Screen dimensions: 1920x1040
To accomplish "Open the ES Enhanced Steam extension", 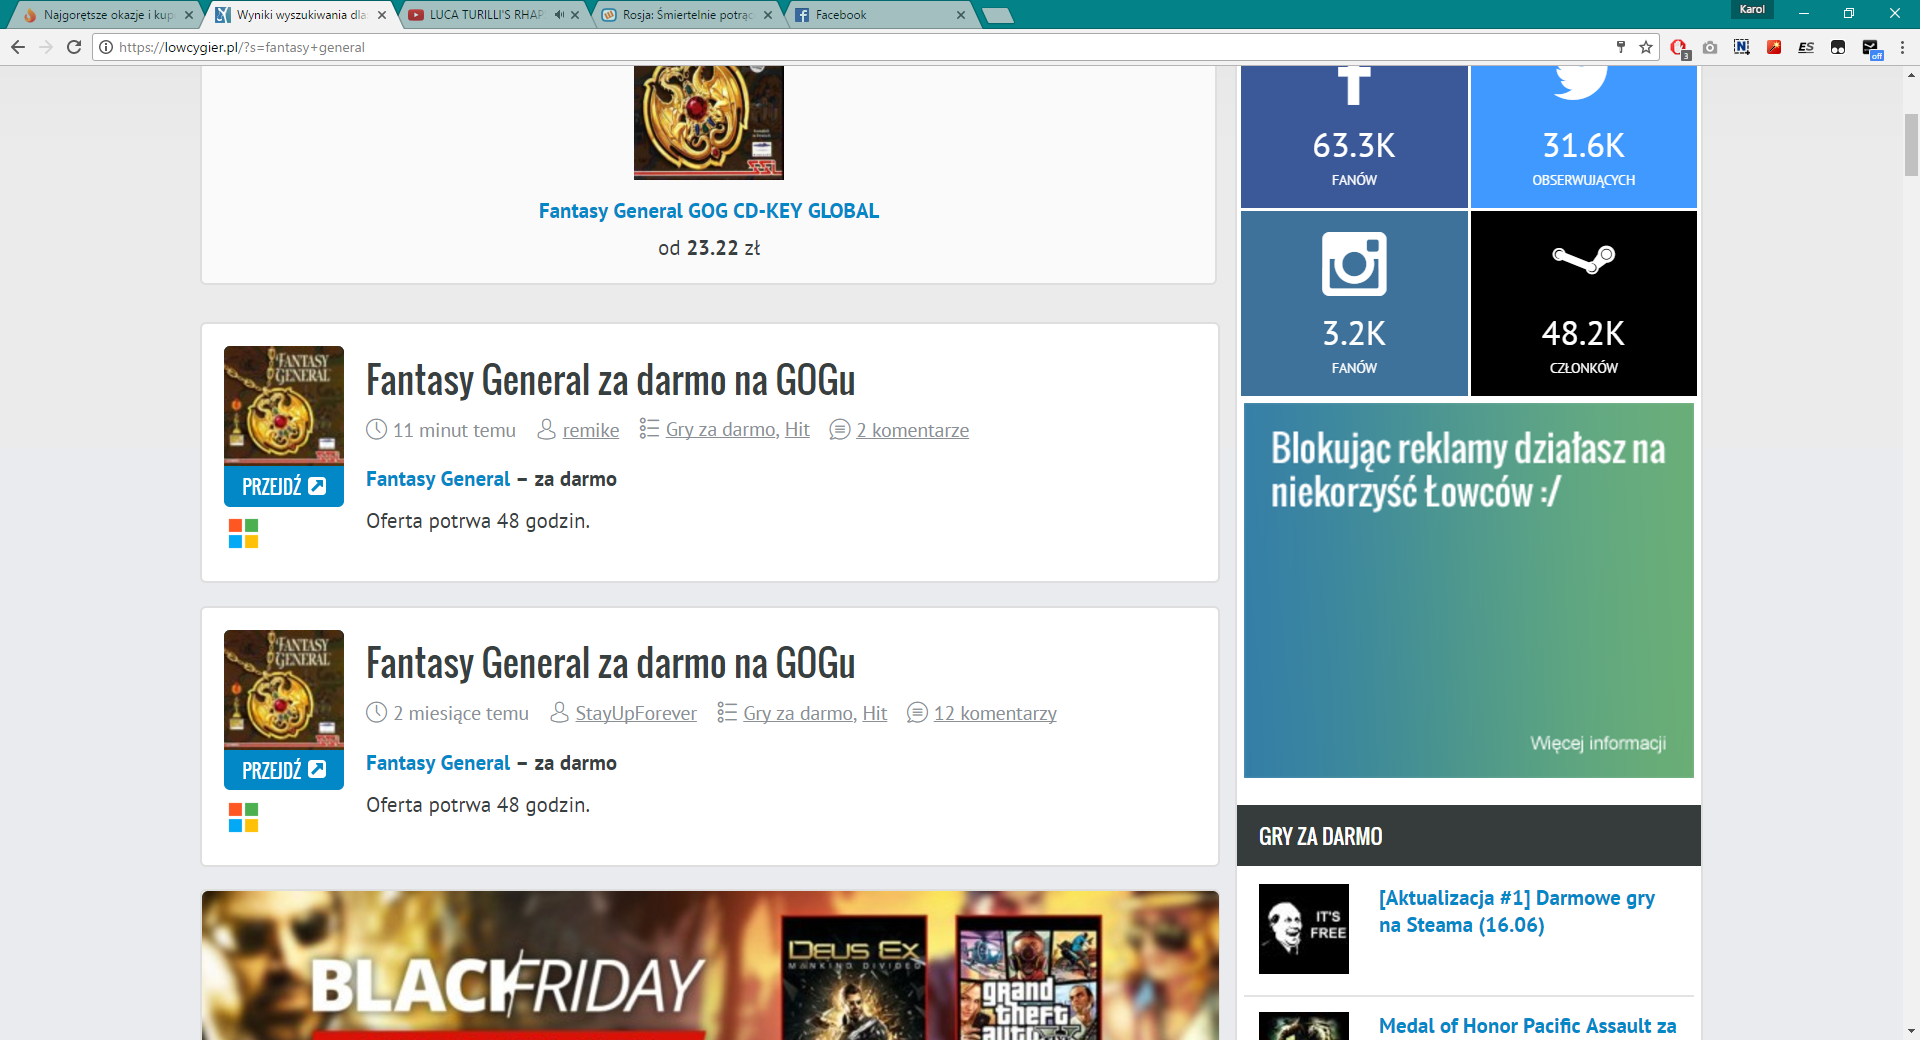I will (1806, 47).
